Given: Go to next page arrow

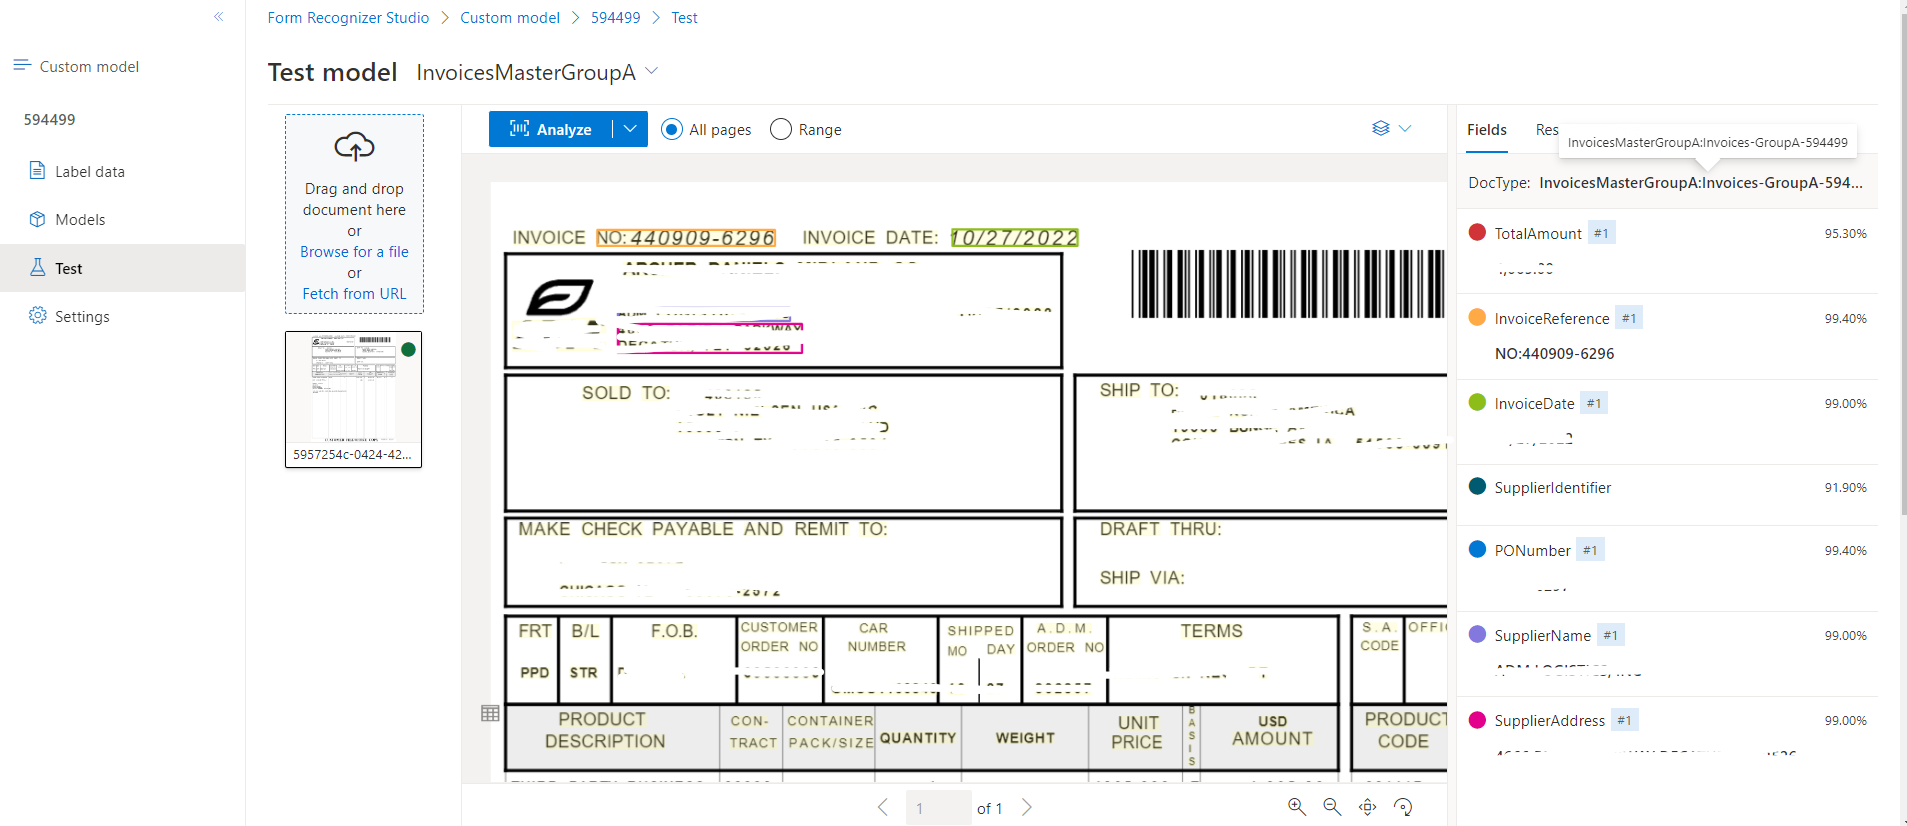Looking at the screenshot, I should coord(1026,807).
